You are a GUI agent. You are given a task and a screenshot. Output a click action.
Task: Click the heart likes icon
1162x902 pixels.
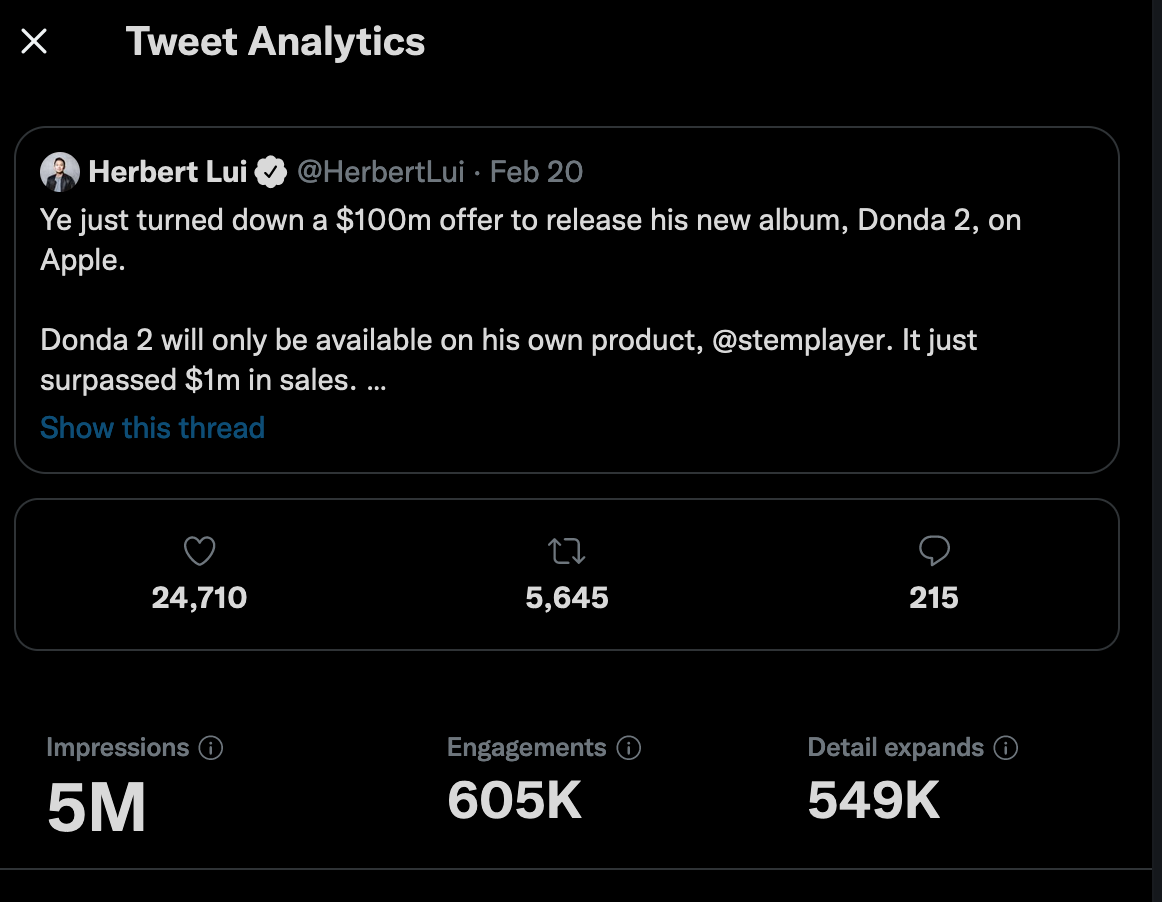coord(200,551)
